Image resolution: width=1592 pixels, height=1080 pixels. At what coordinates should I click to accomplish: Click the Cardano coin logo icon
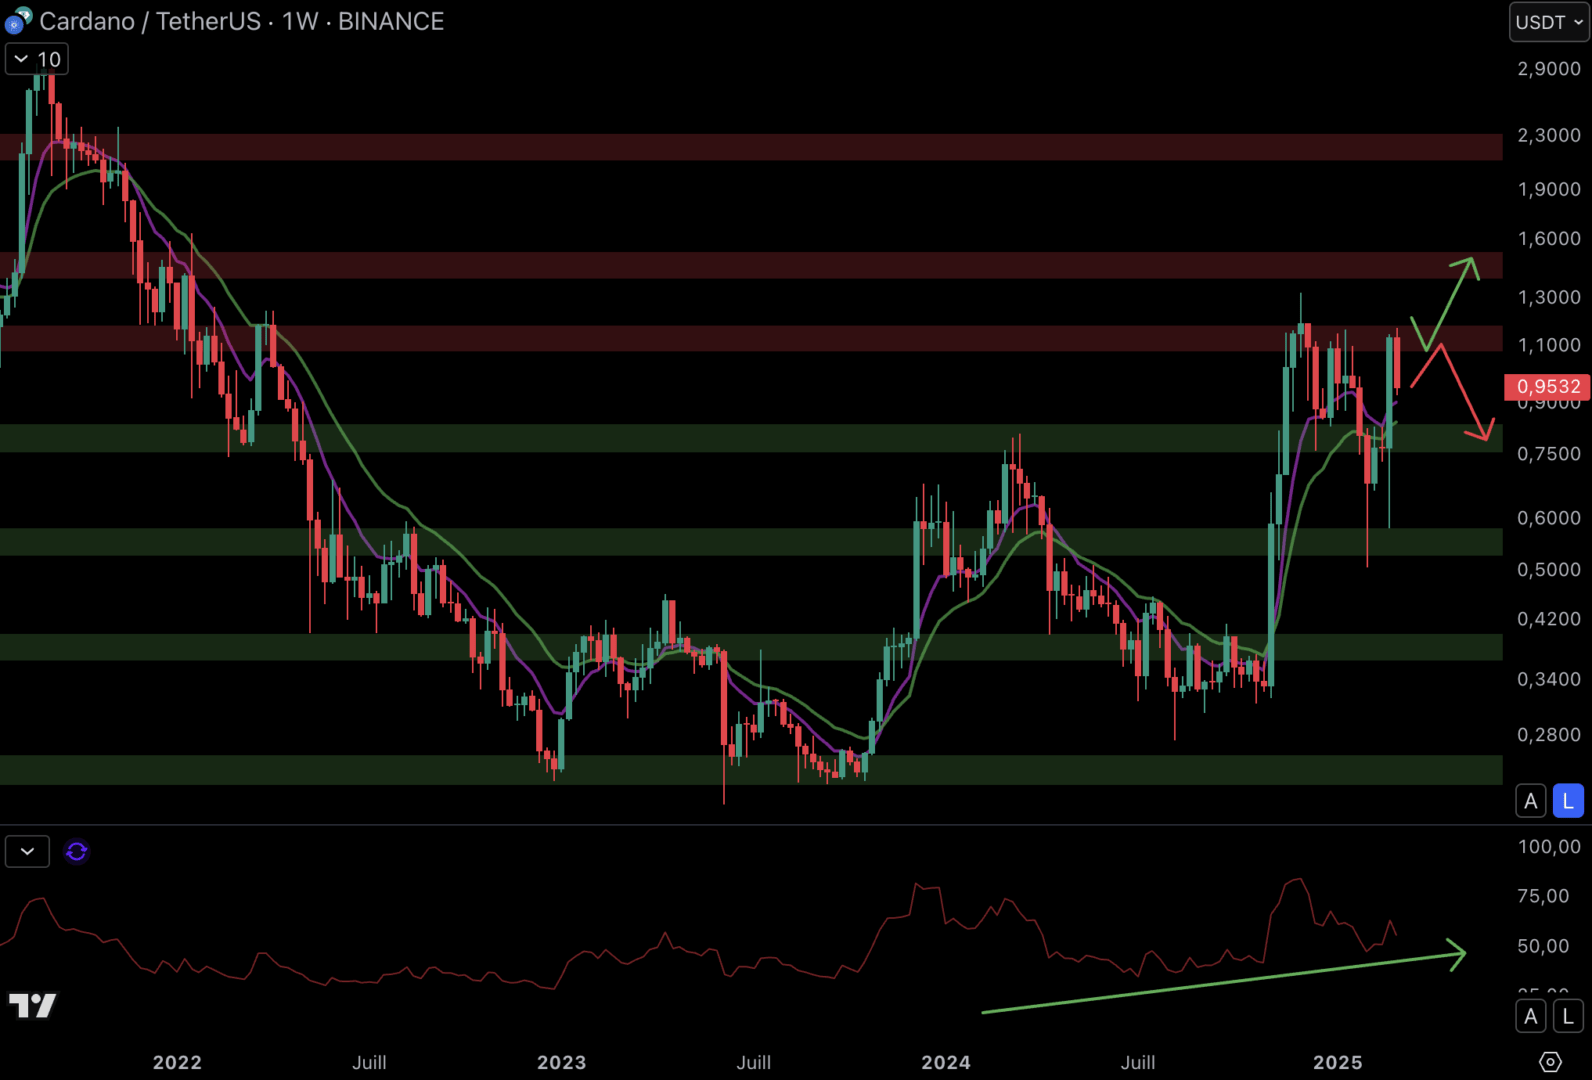click(x=18, y=20)
